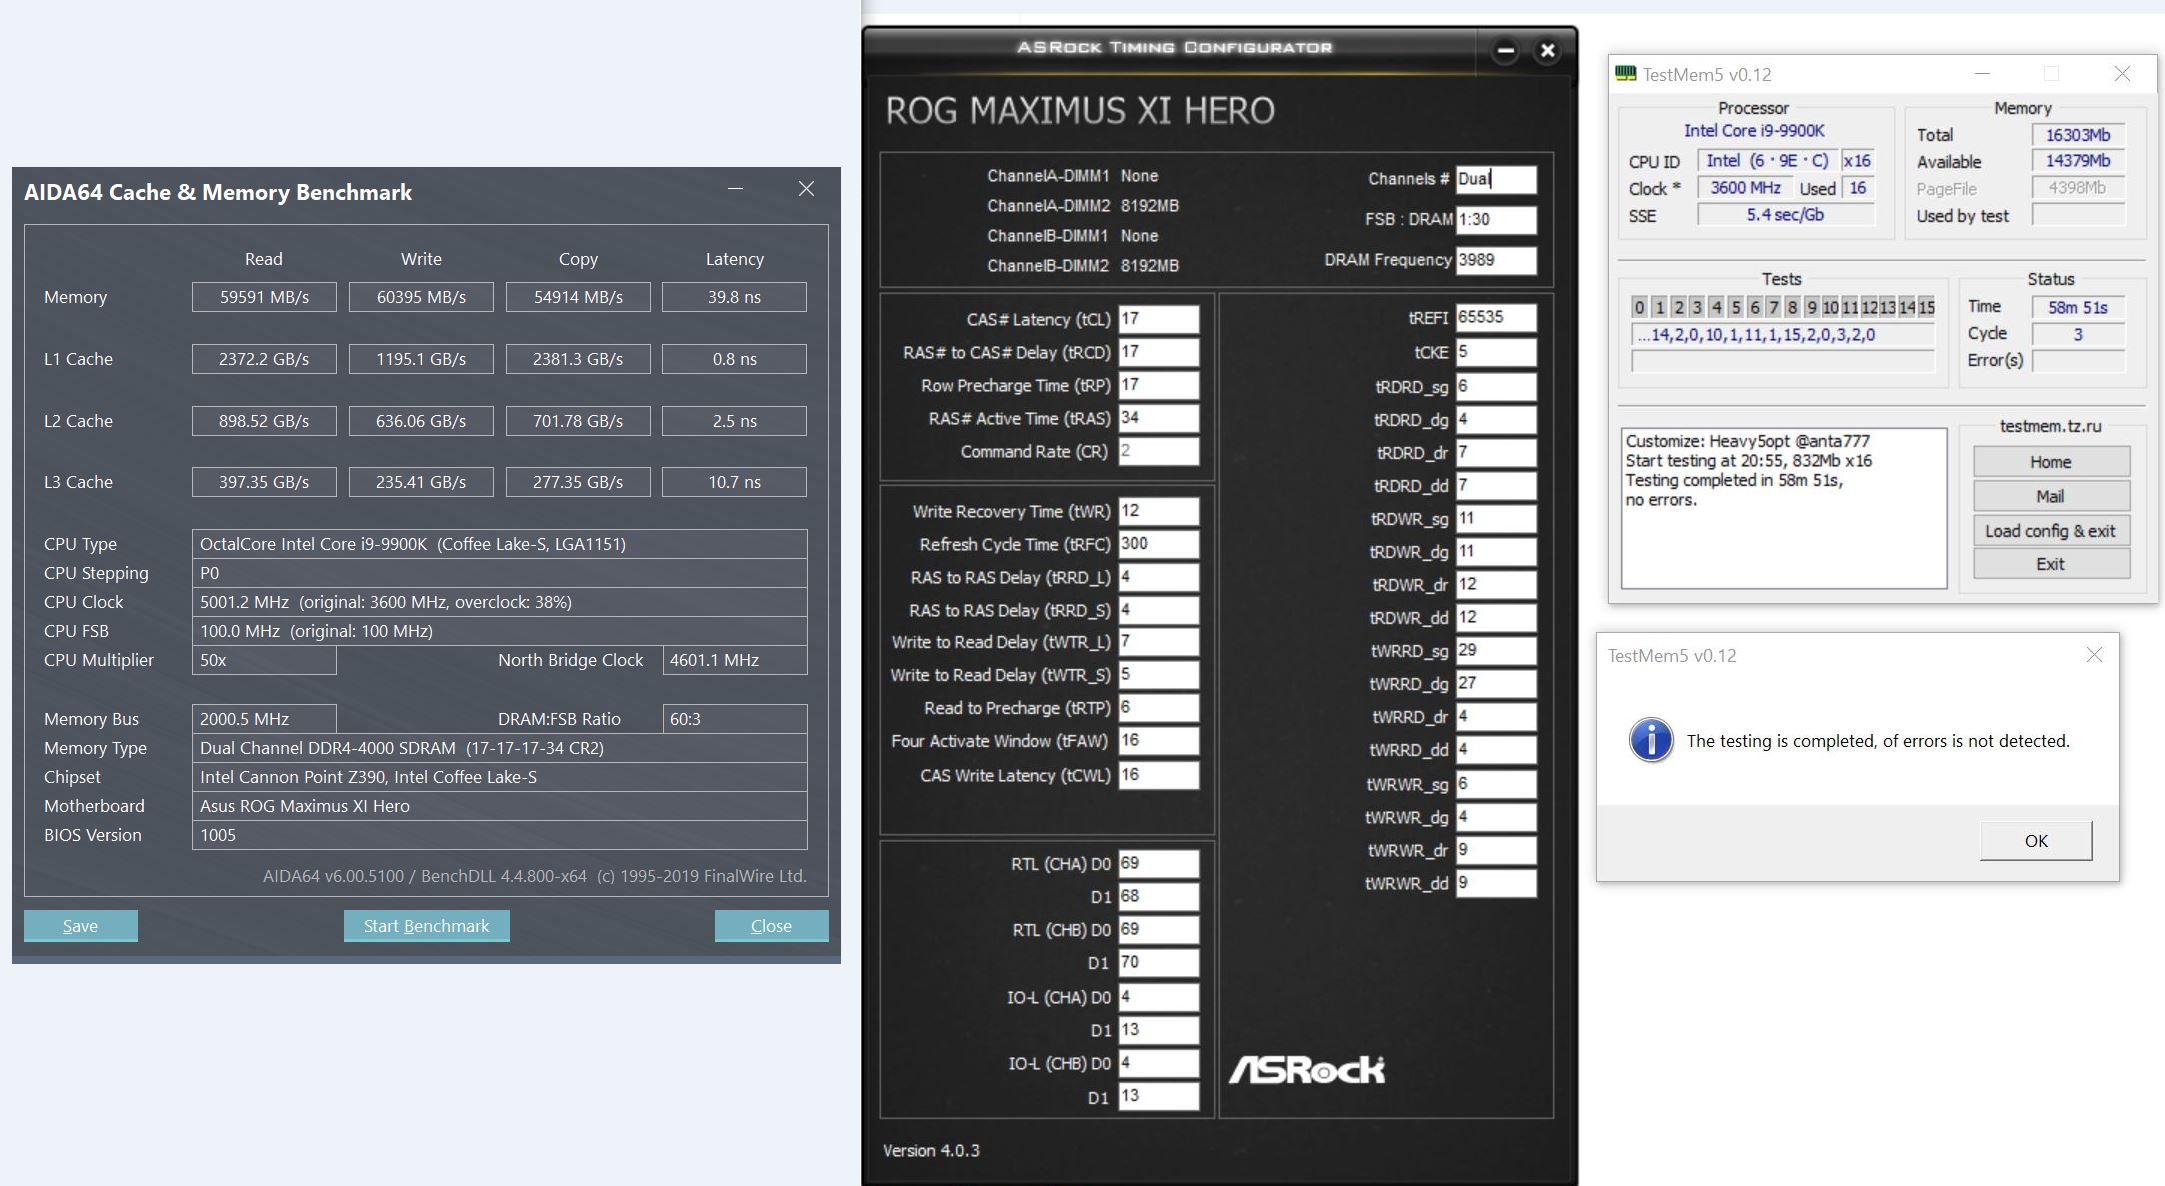Image resolution: width=2165 pixels, height=1186 pixels.
Task: Click the TestMem5 app icon in title bar
Action: coord(1626,74)
